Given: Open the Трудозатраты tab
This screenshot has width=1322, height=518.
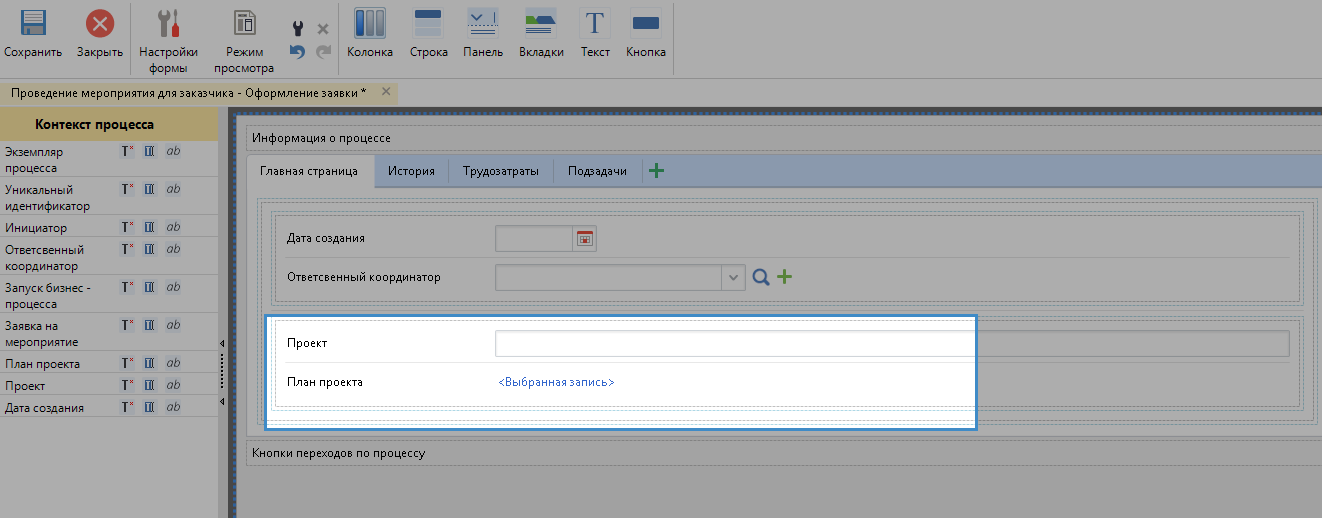Looking at the screenshot, I should coord(500,171).
